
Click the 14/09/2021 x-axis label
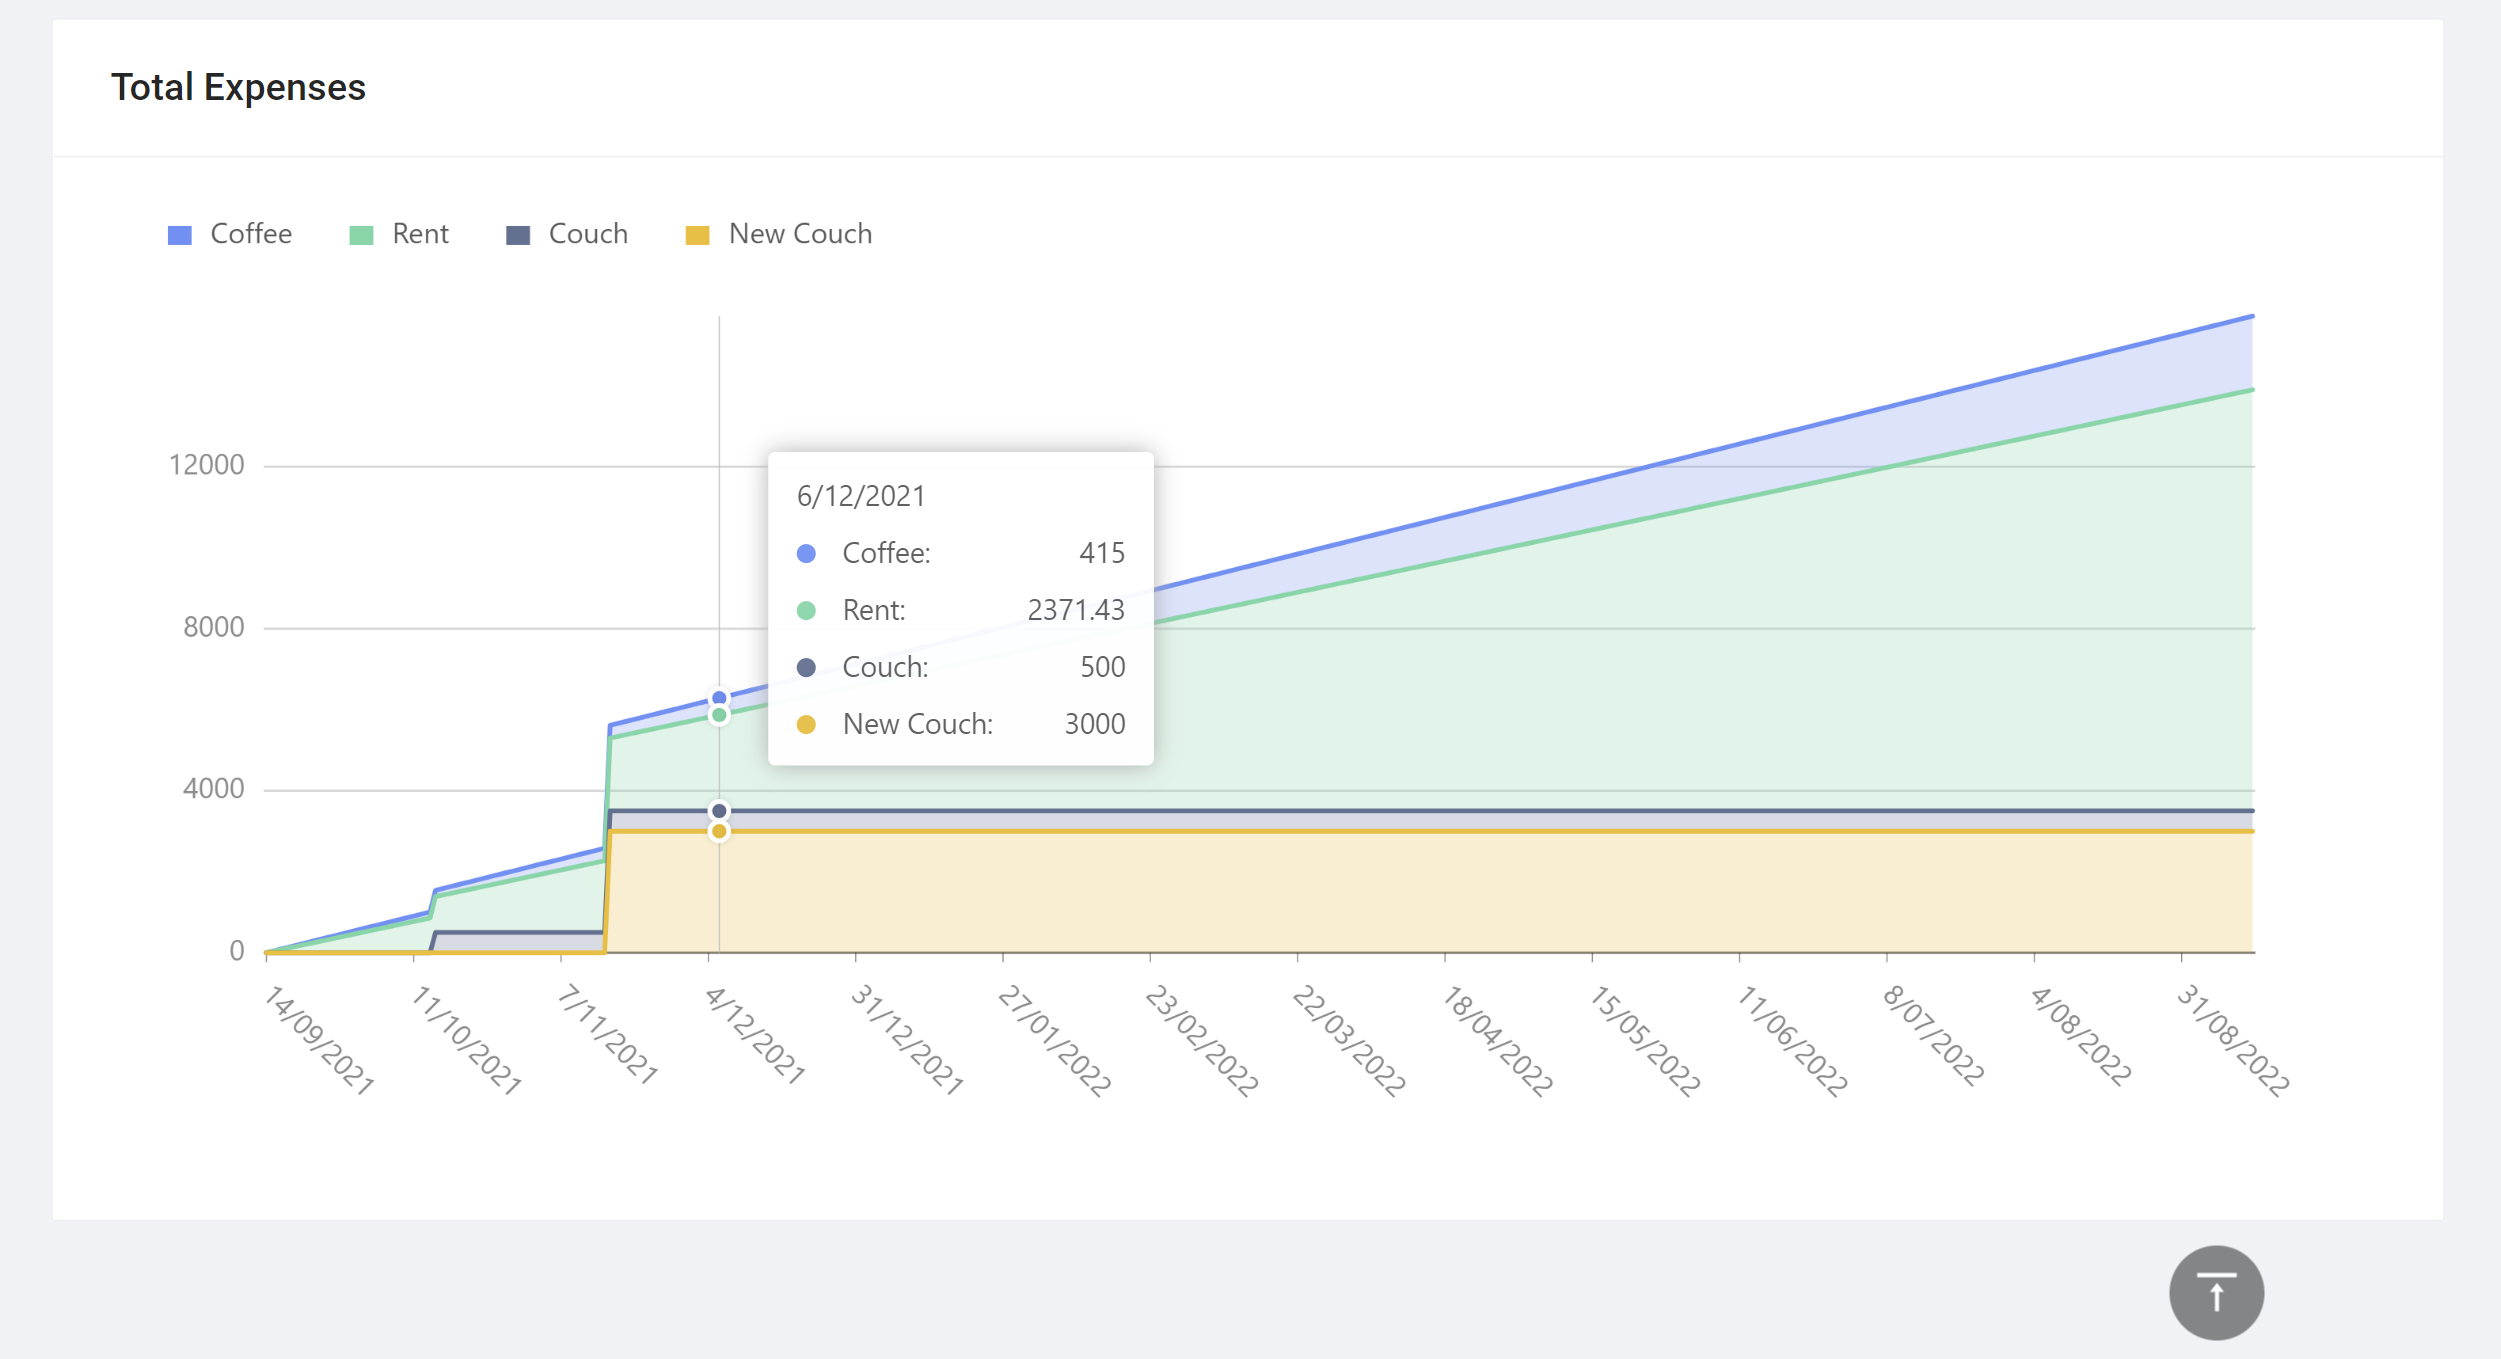pos(320,1040)
